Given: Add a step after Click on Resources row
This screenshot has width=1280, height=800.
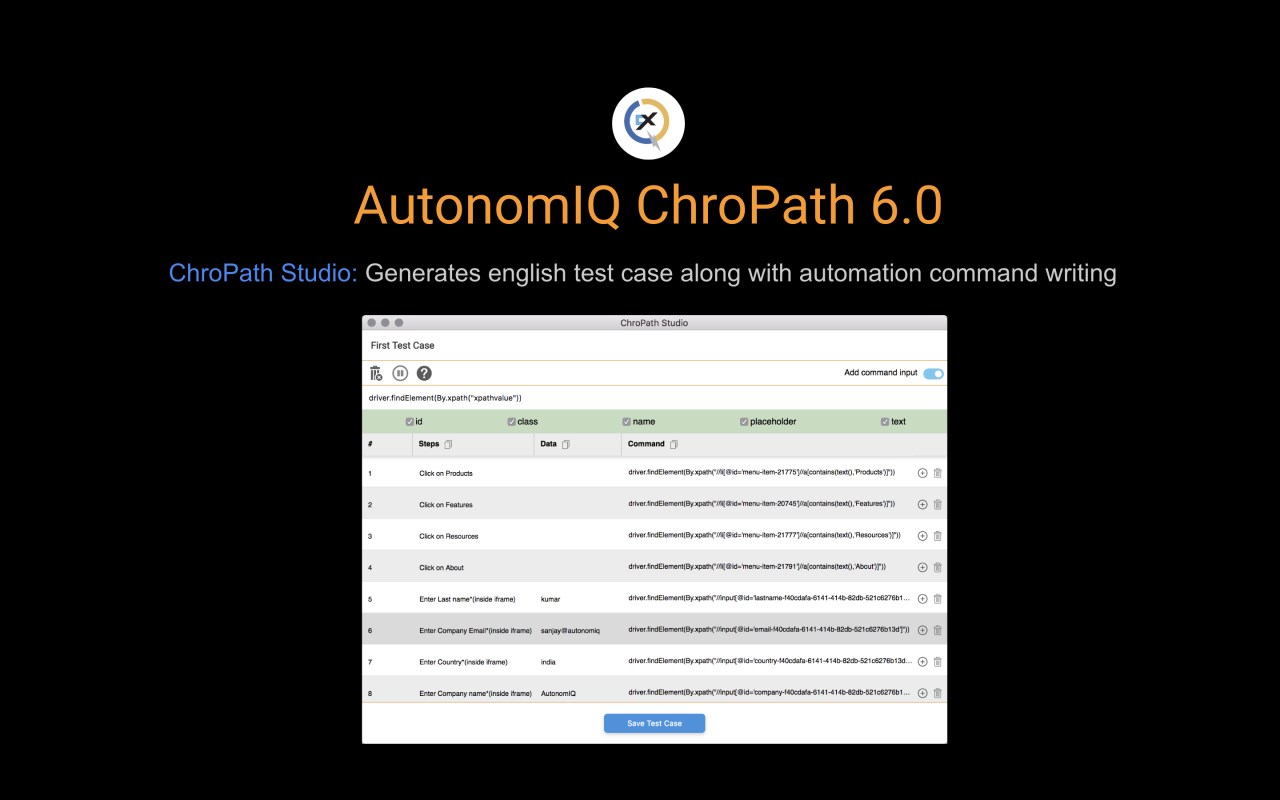Looking at the screenshot, I should 922,536.
